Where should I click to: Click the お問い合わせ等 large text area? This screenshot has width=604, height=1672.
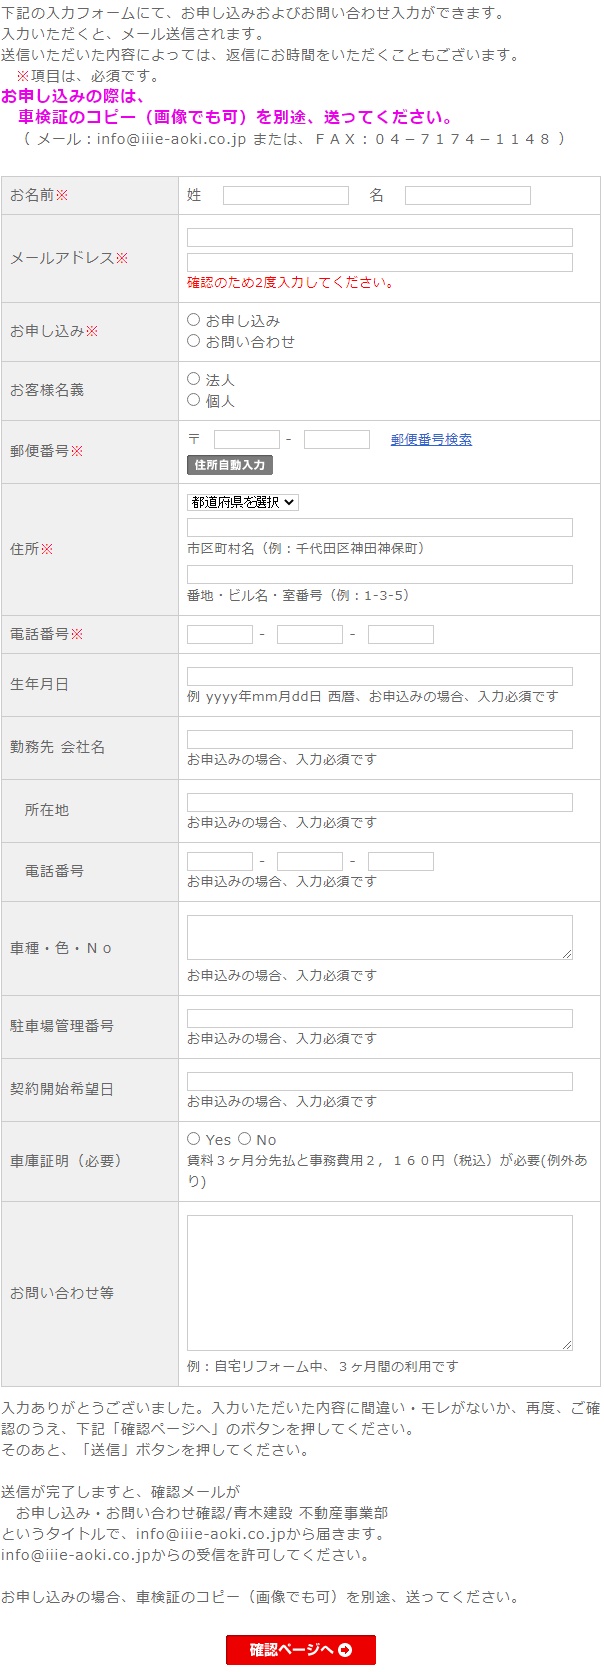pyautogui.click(x=379, y=1282)
